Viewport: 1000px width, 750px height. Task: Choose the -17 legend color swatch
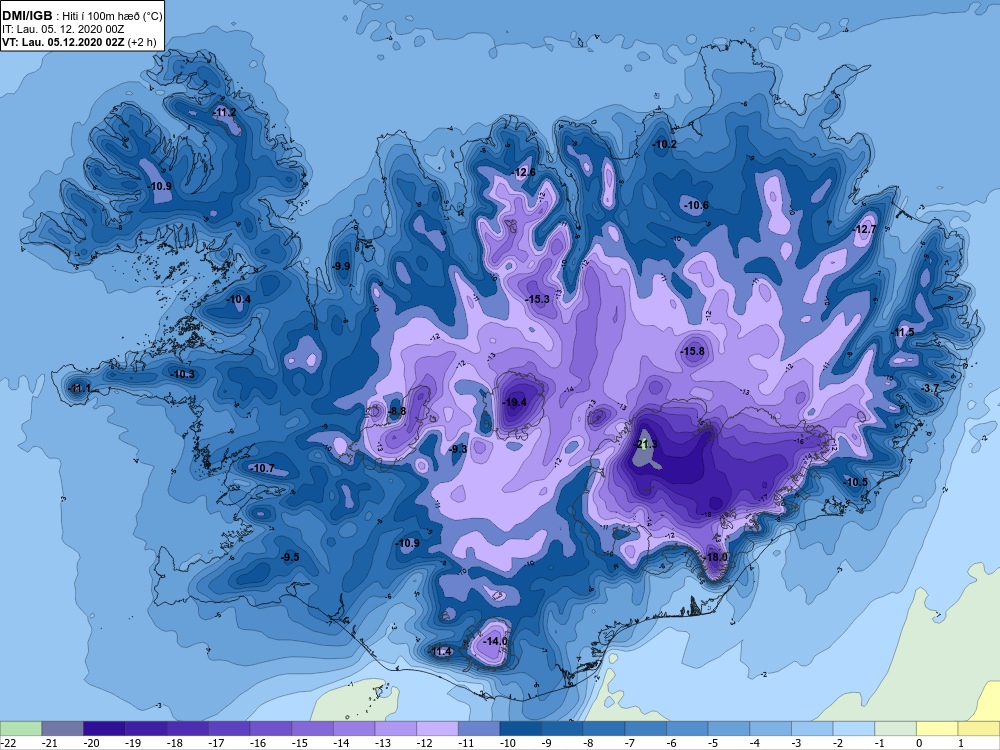point(229,728)
